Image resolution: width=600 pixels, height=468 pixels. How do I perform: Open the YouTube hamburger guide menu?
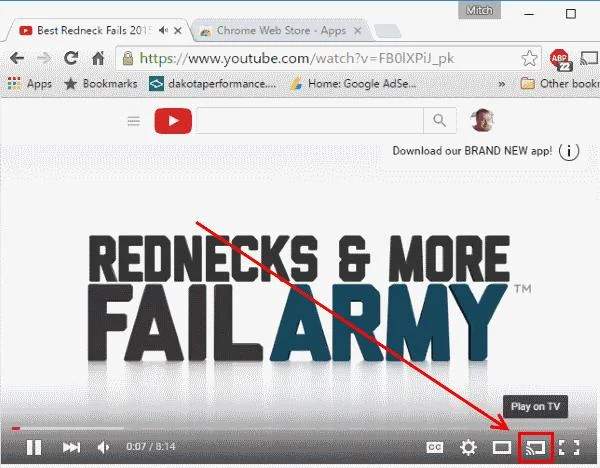point(134,121)
